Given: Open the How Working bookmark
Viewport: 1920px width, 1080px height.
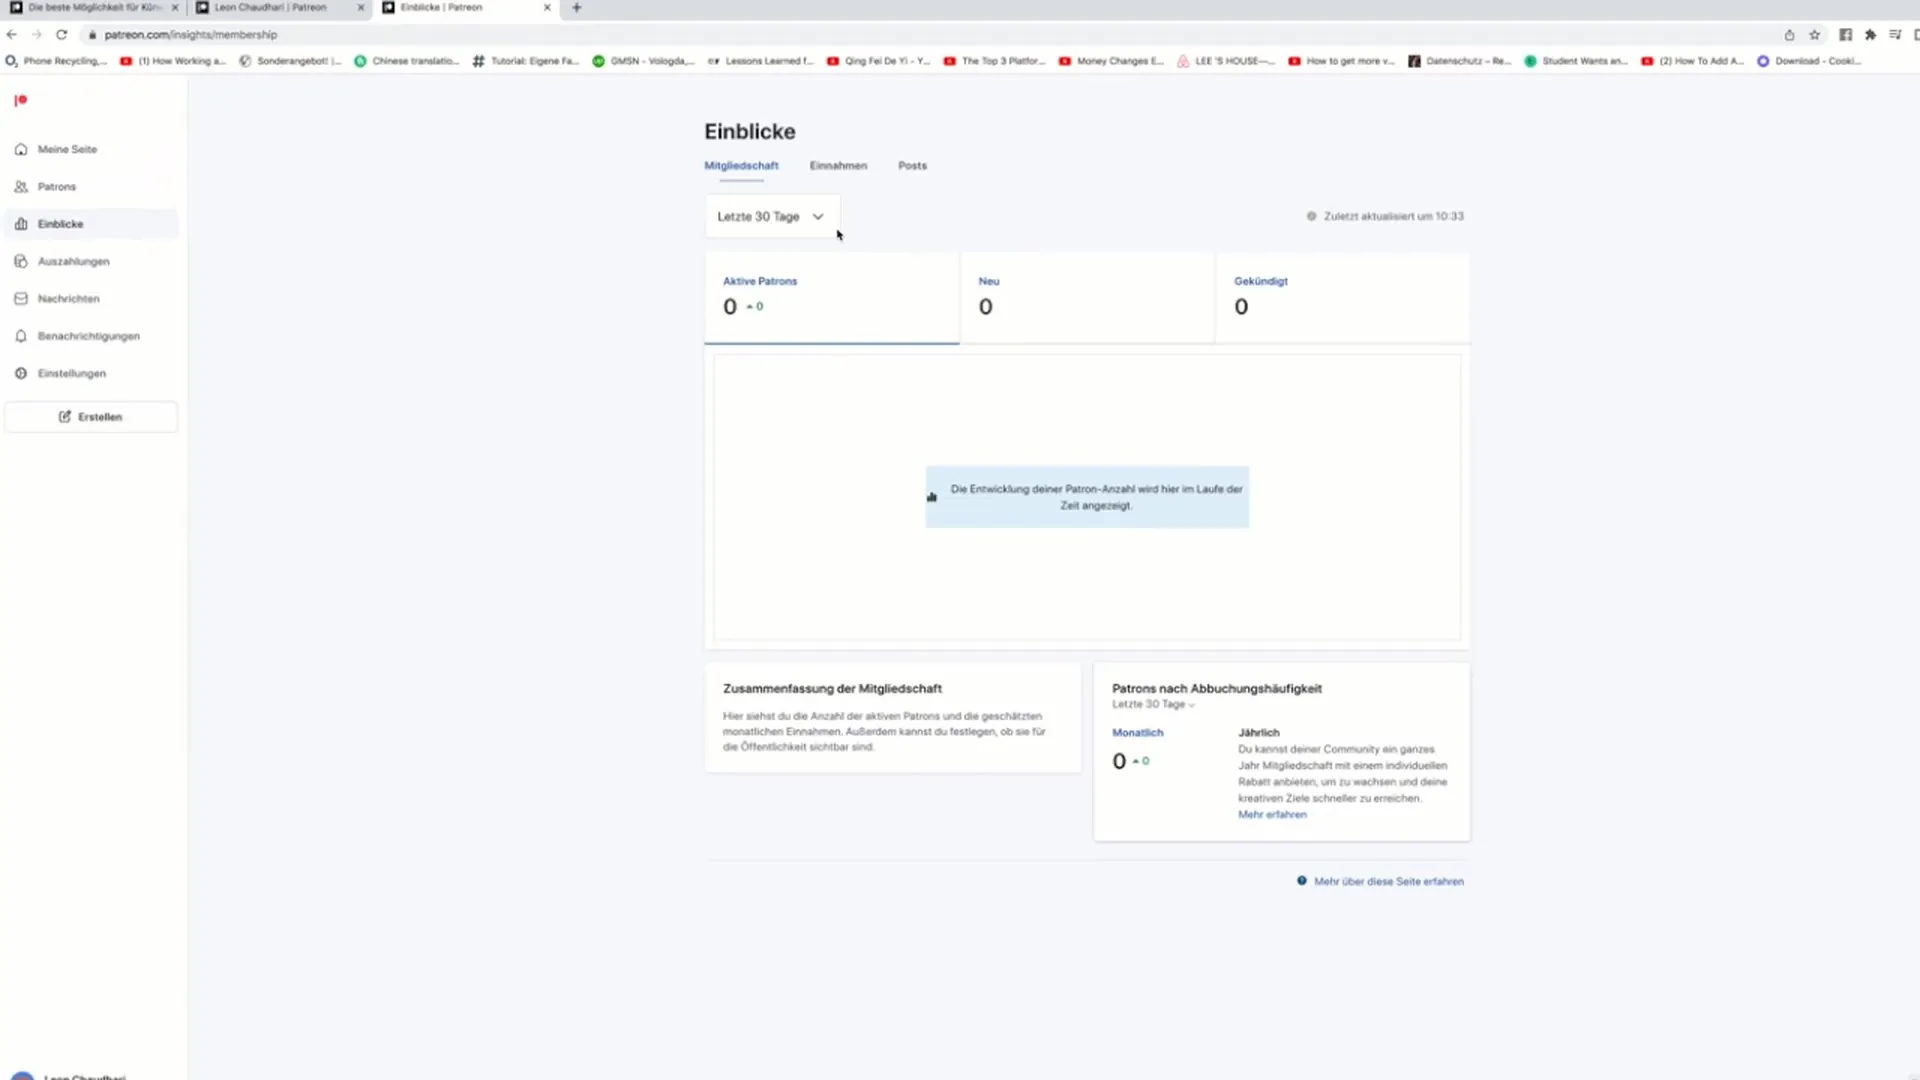Looking at the screenshot, I should click(x=174, y=61).
